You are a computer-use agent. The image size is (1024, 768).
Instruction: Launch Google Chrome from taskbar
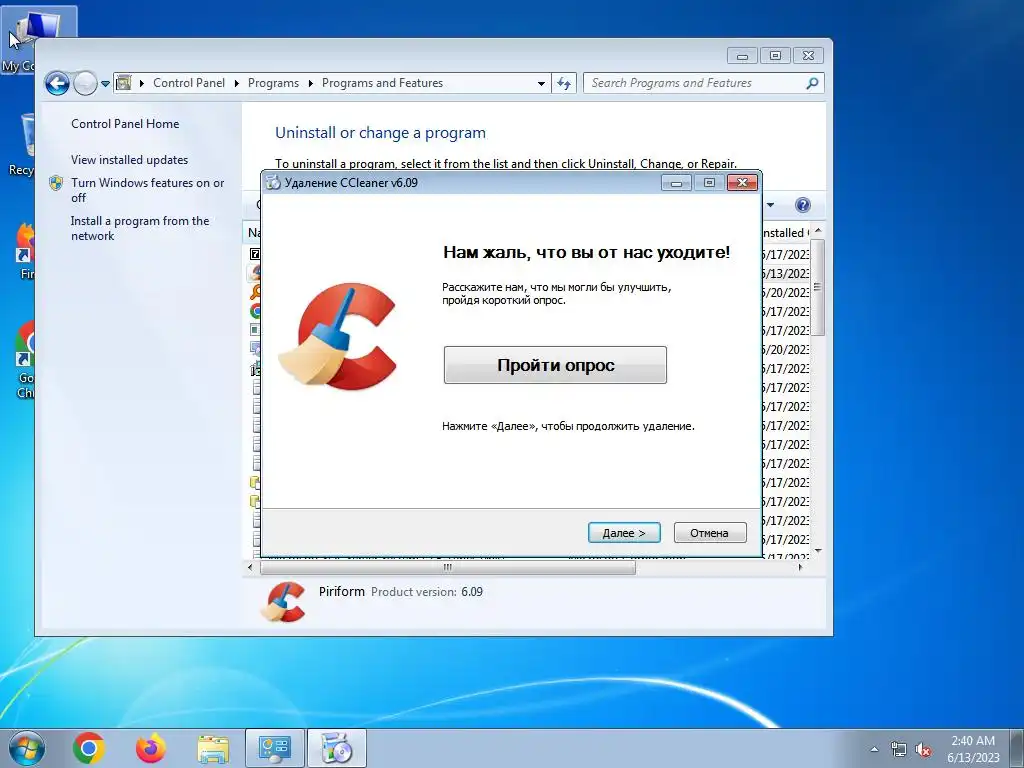89,748
